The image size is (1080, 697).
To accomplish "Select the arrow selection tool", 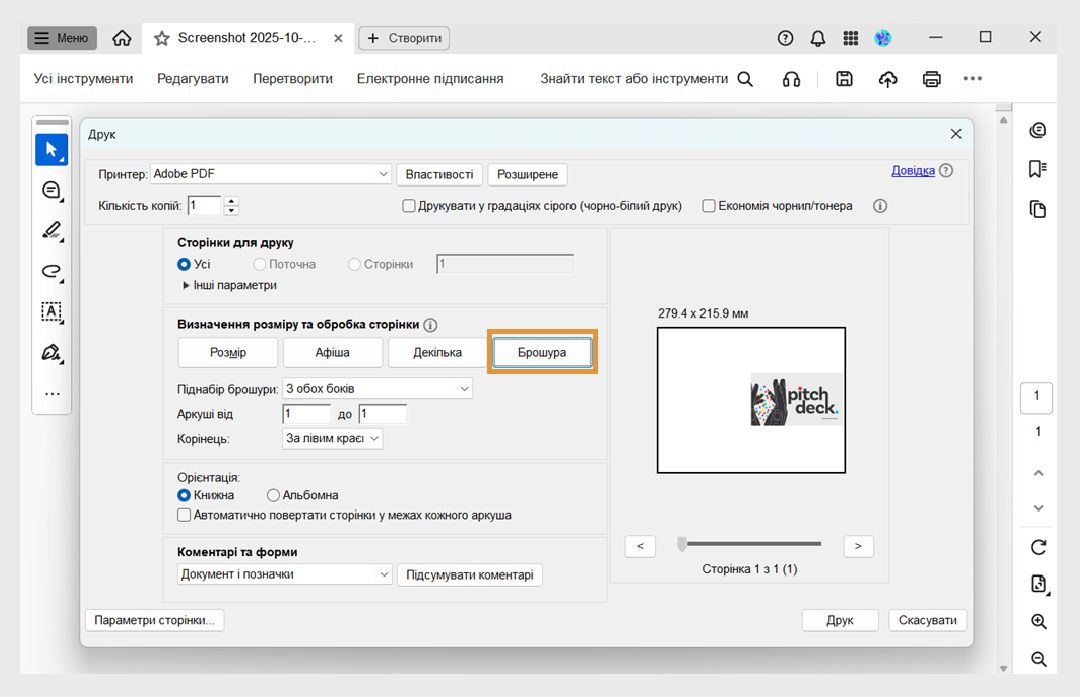I will pyautogui.click(x=52, y=149).
